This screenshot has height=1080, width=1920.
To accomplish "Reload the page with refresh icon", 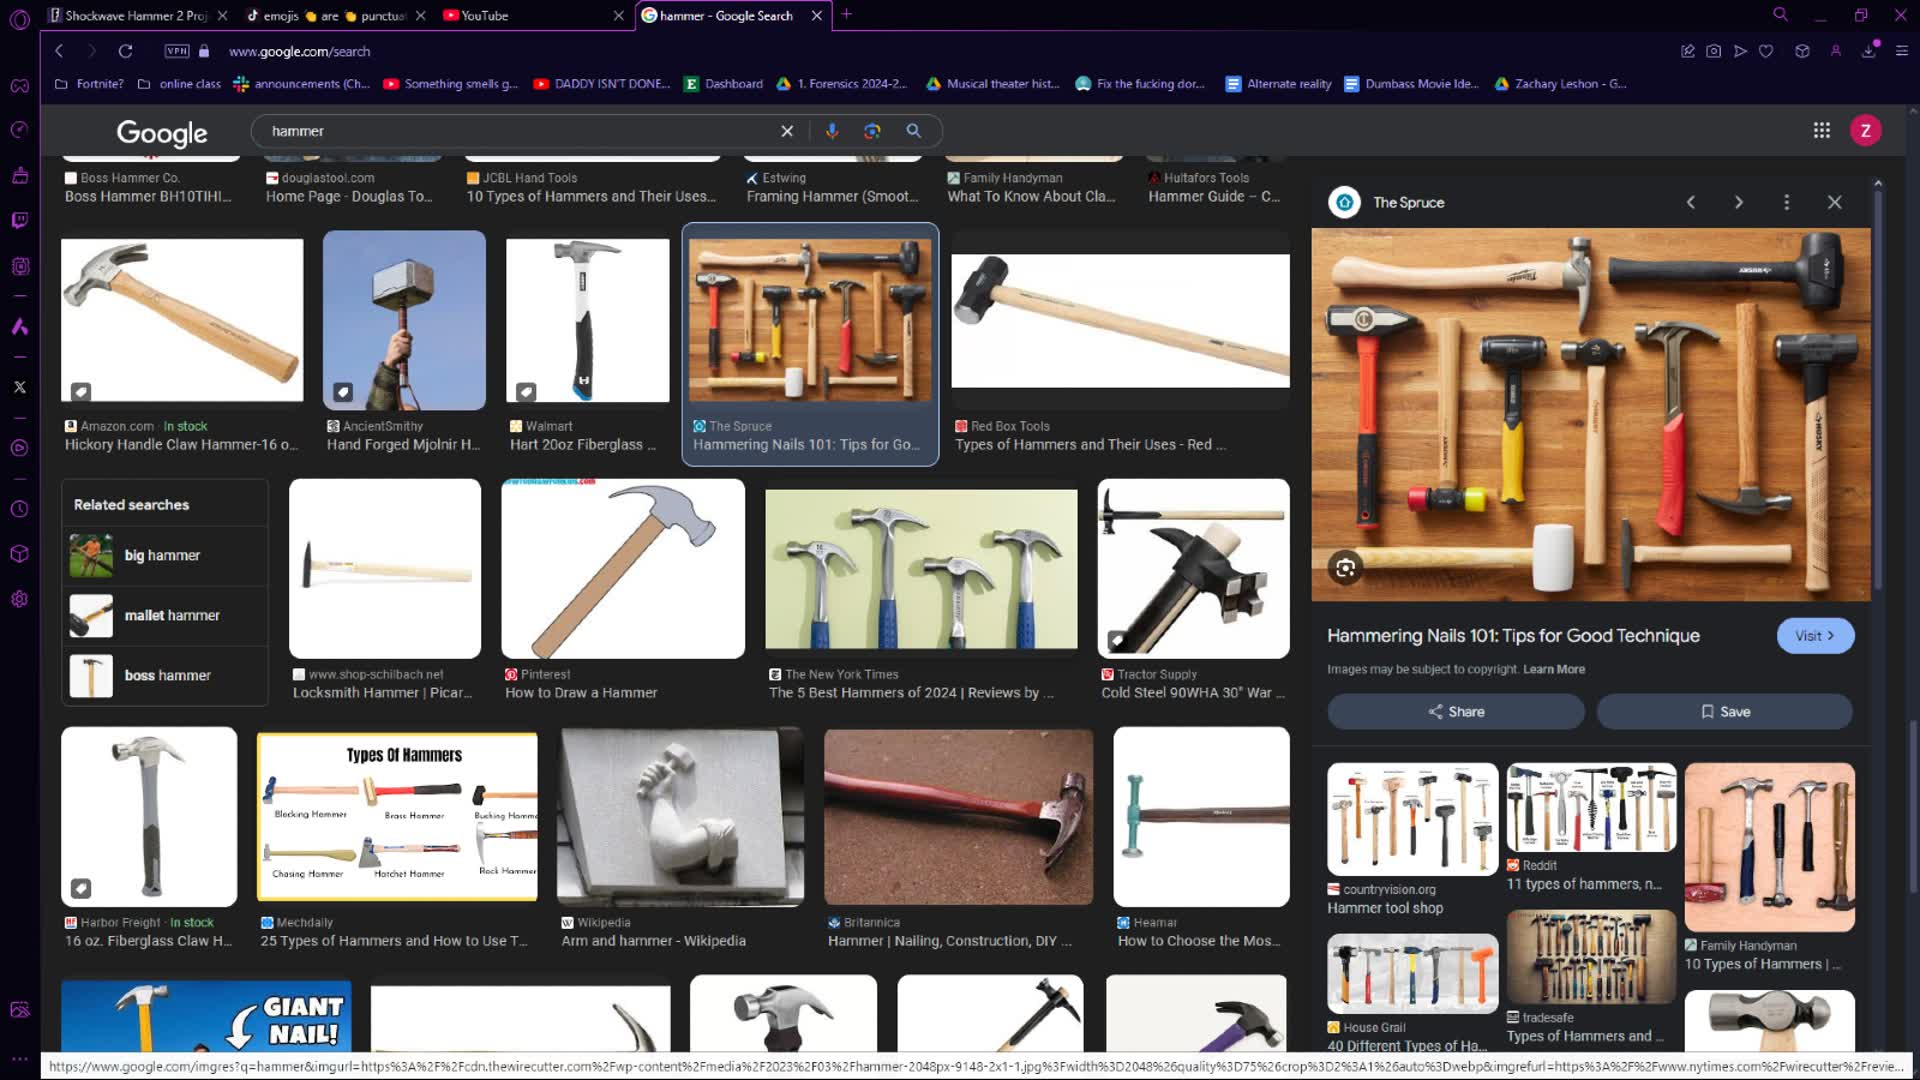I will point(125,51).
